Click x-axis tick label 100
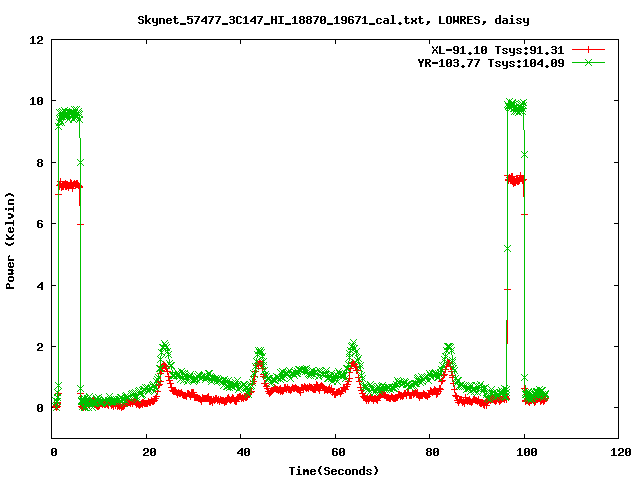640x480 pixels. (527, 452)
